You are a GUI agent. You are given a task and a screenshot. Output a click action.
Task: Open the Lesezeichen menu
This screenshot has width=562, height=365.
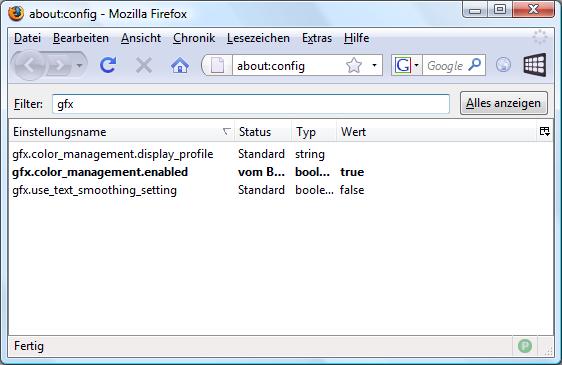(x=258, y=38)
